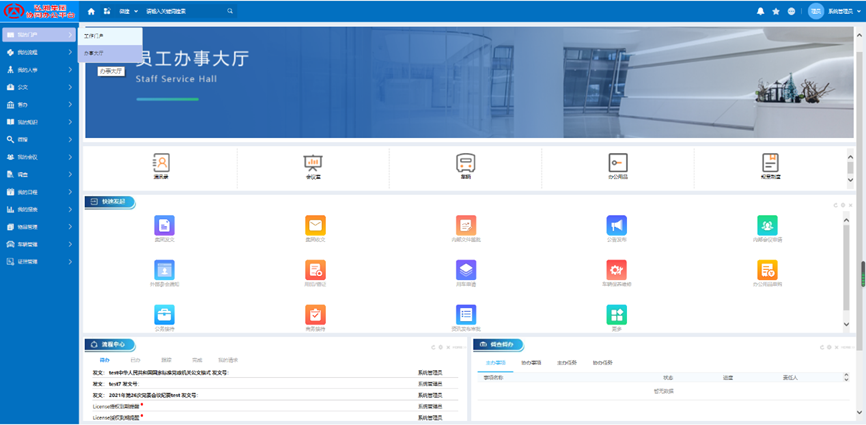Open the apps grid icon beside home
866x425 pixels.
(107, 11)
